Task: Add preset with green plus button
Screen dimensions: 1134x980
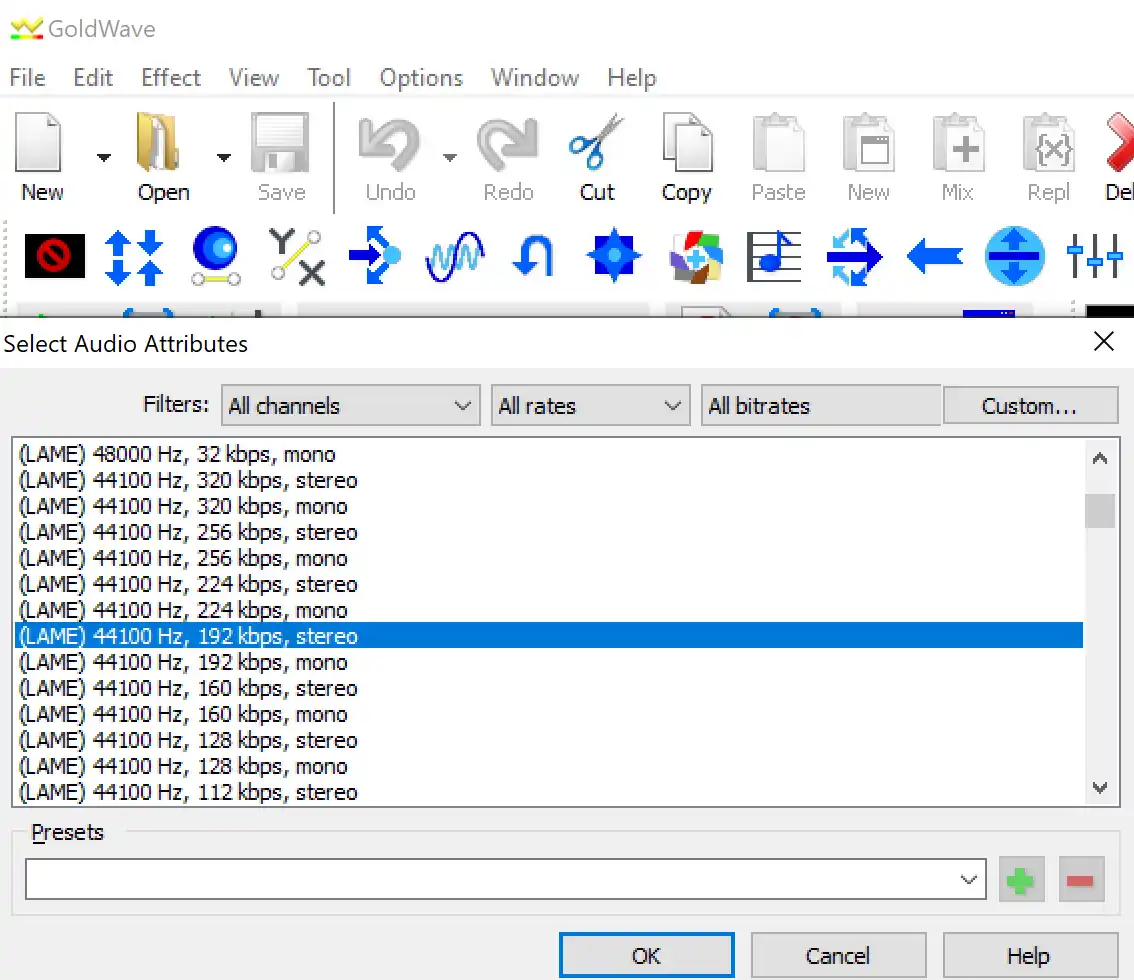Action: click(x=1020, y=880)
